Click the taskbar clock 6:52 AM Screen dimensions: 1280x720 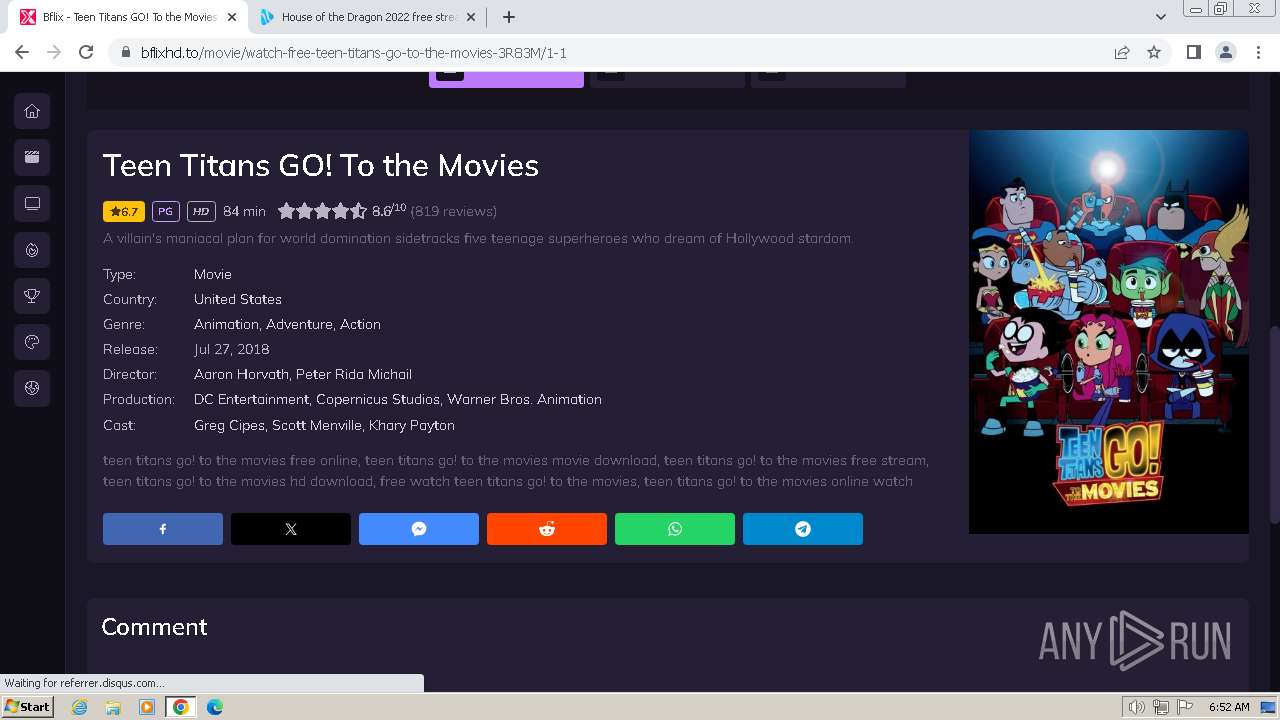(x=1229, y=707)
